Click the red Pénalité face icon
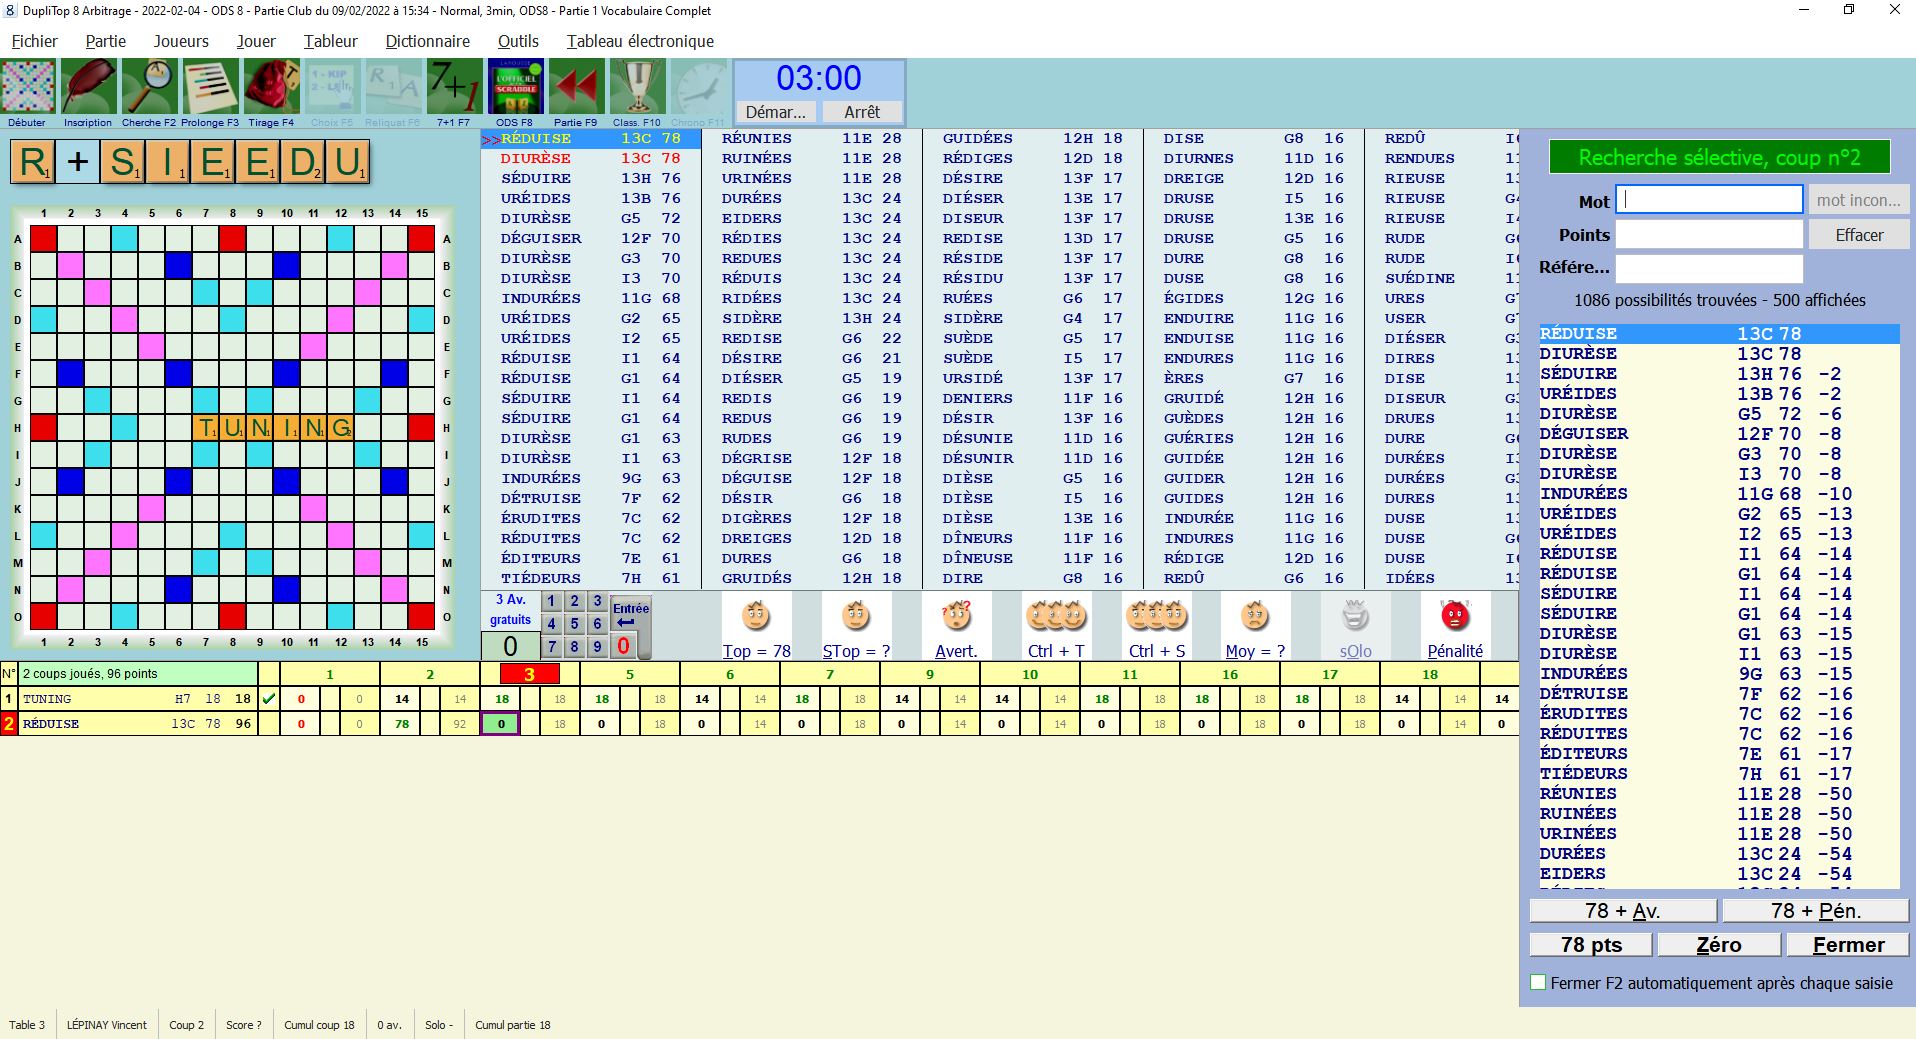 click(1455, 617)
